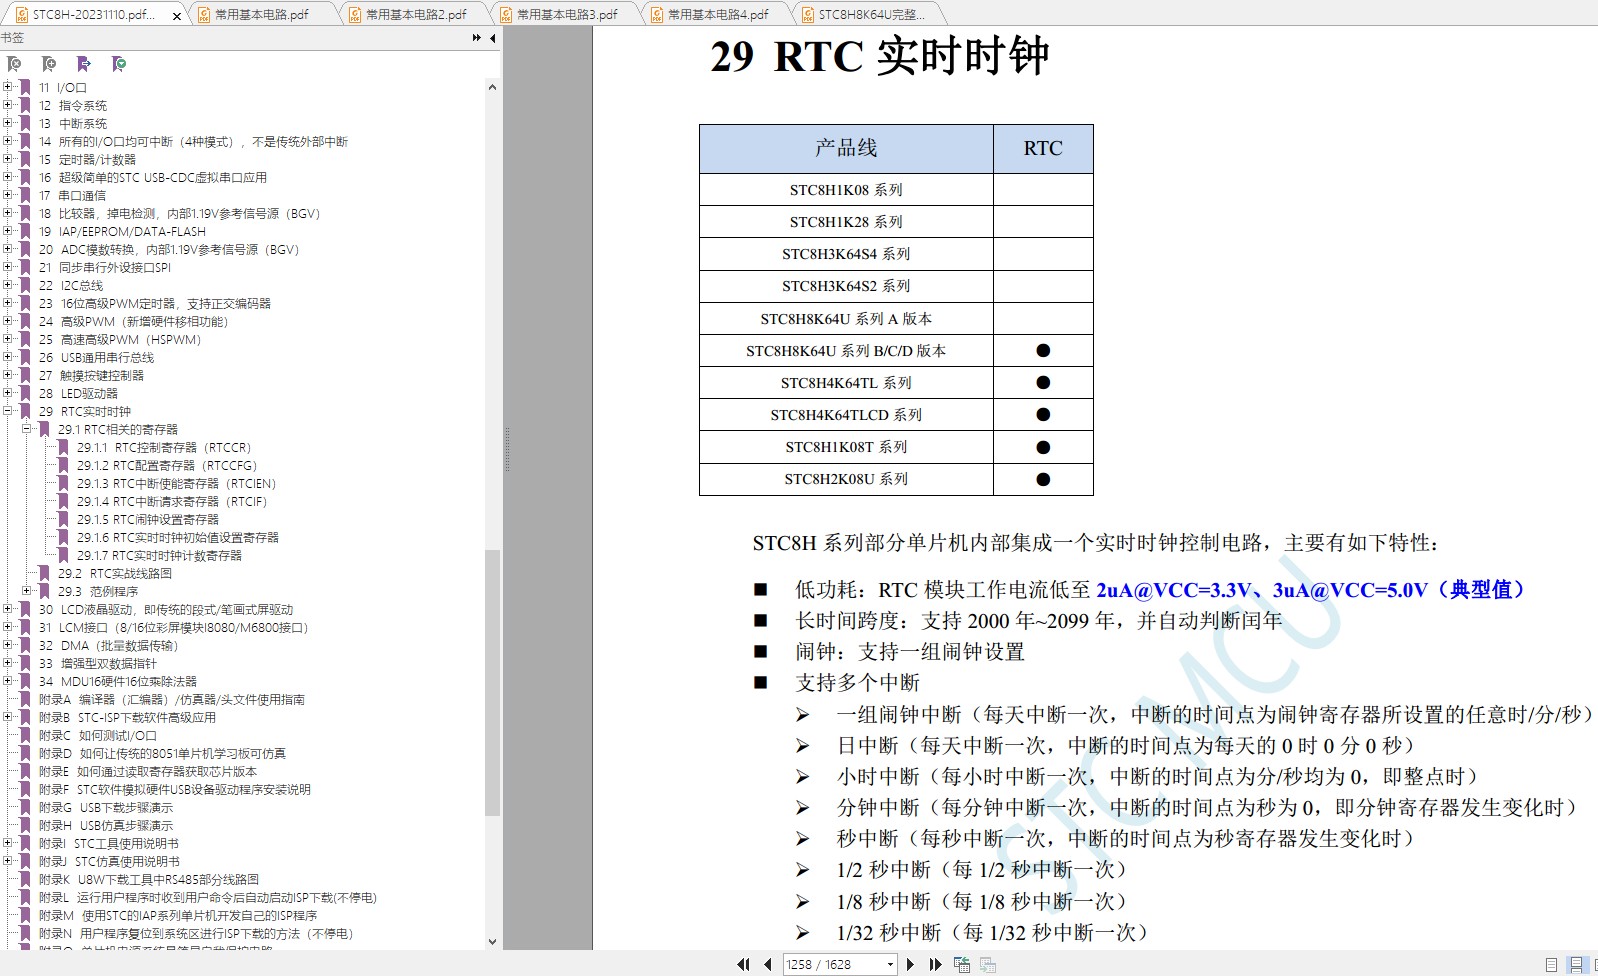This screenshot has height=976, width=1598.
Task: Click the bookmark options green dropdown icon
Action: pyautogui.click(x=119, y=64)
